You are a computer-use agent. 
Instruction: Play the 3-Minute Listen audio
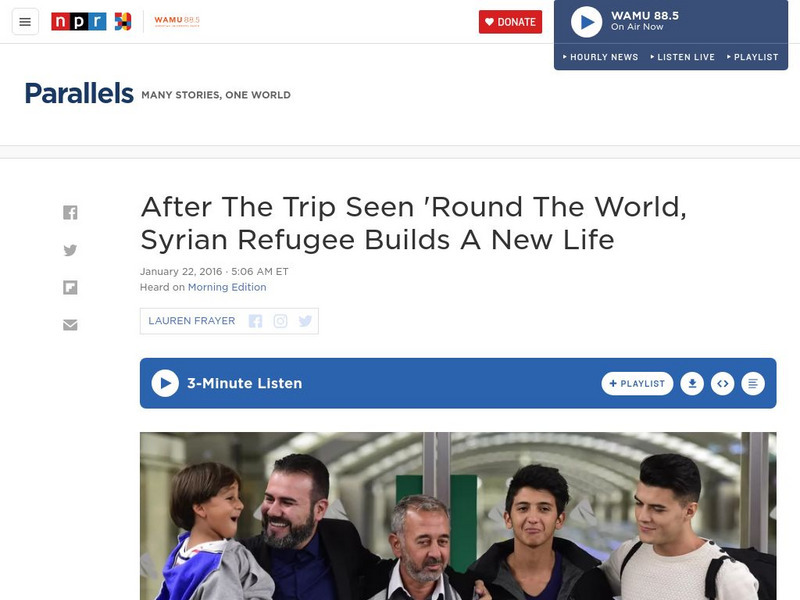click(x=165, y=383)
